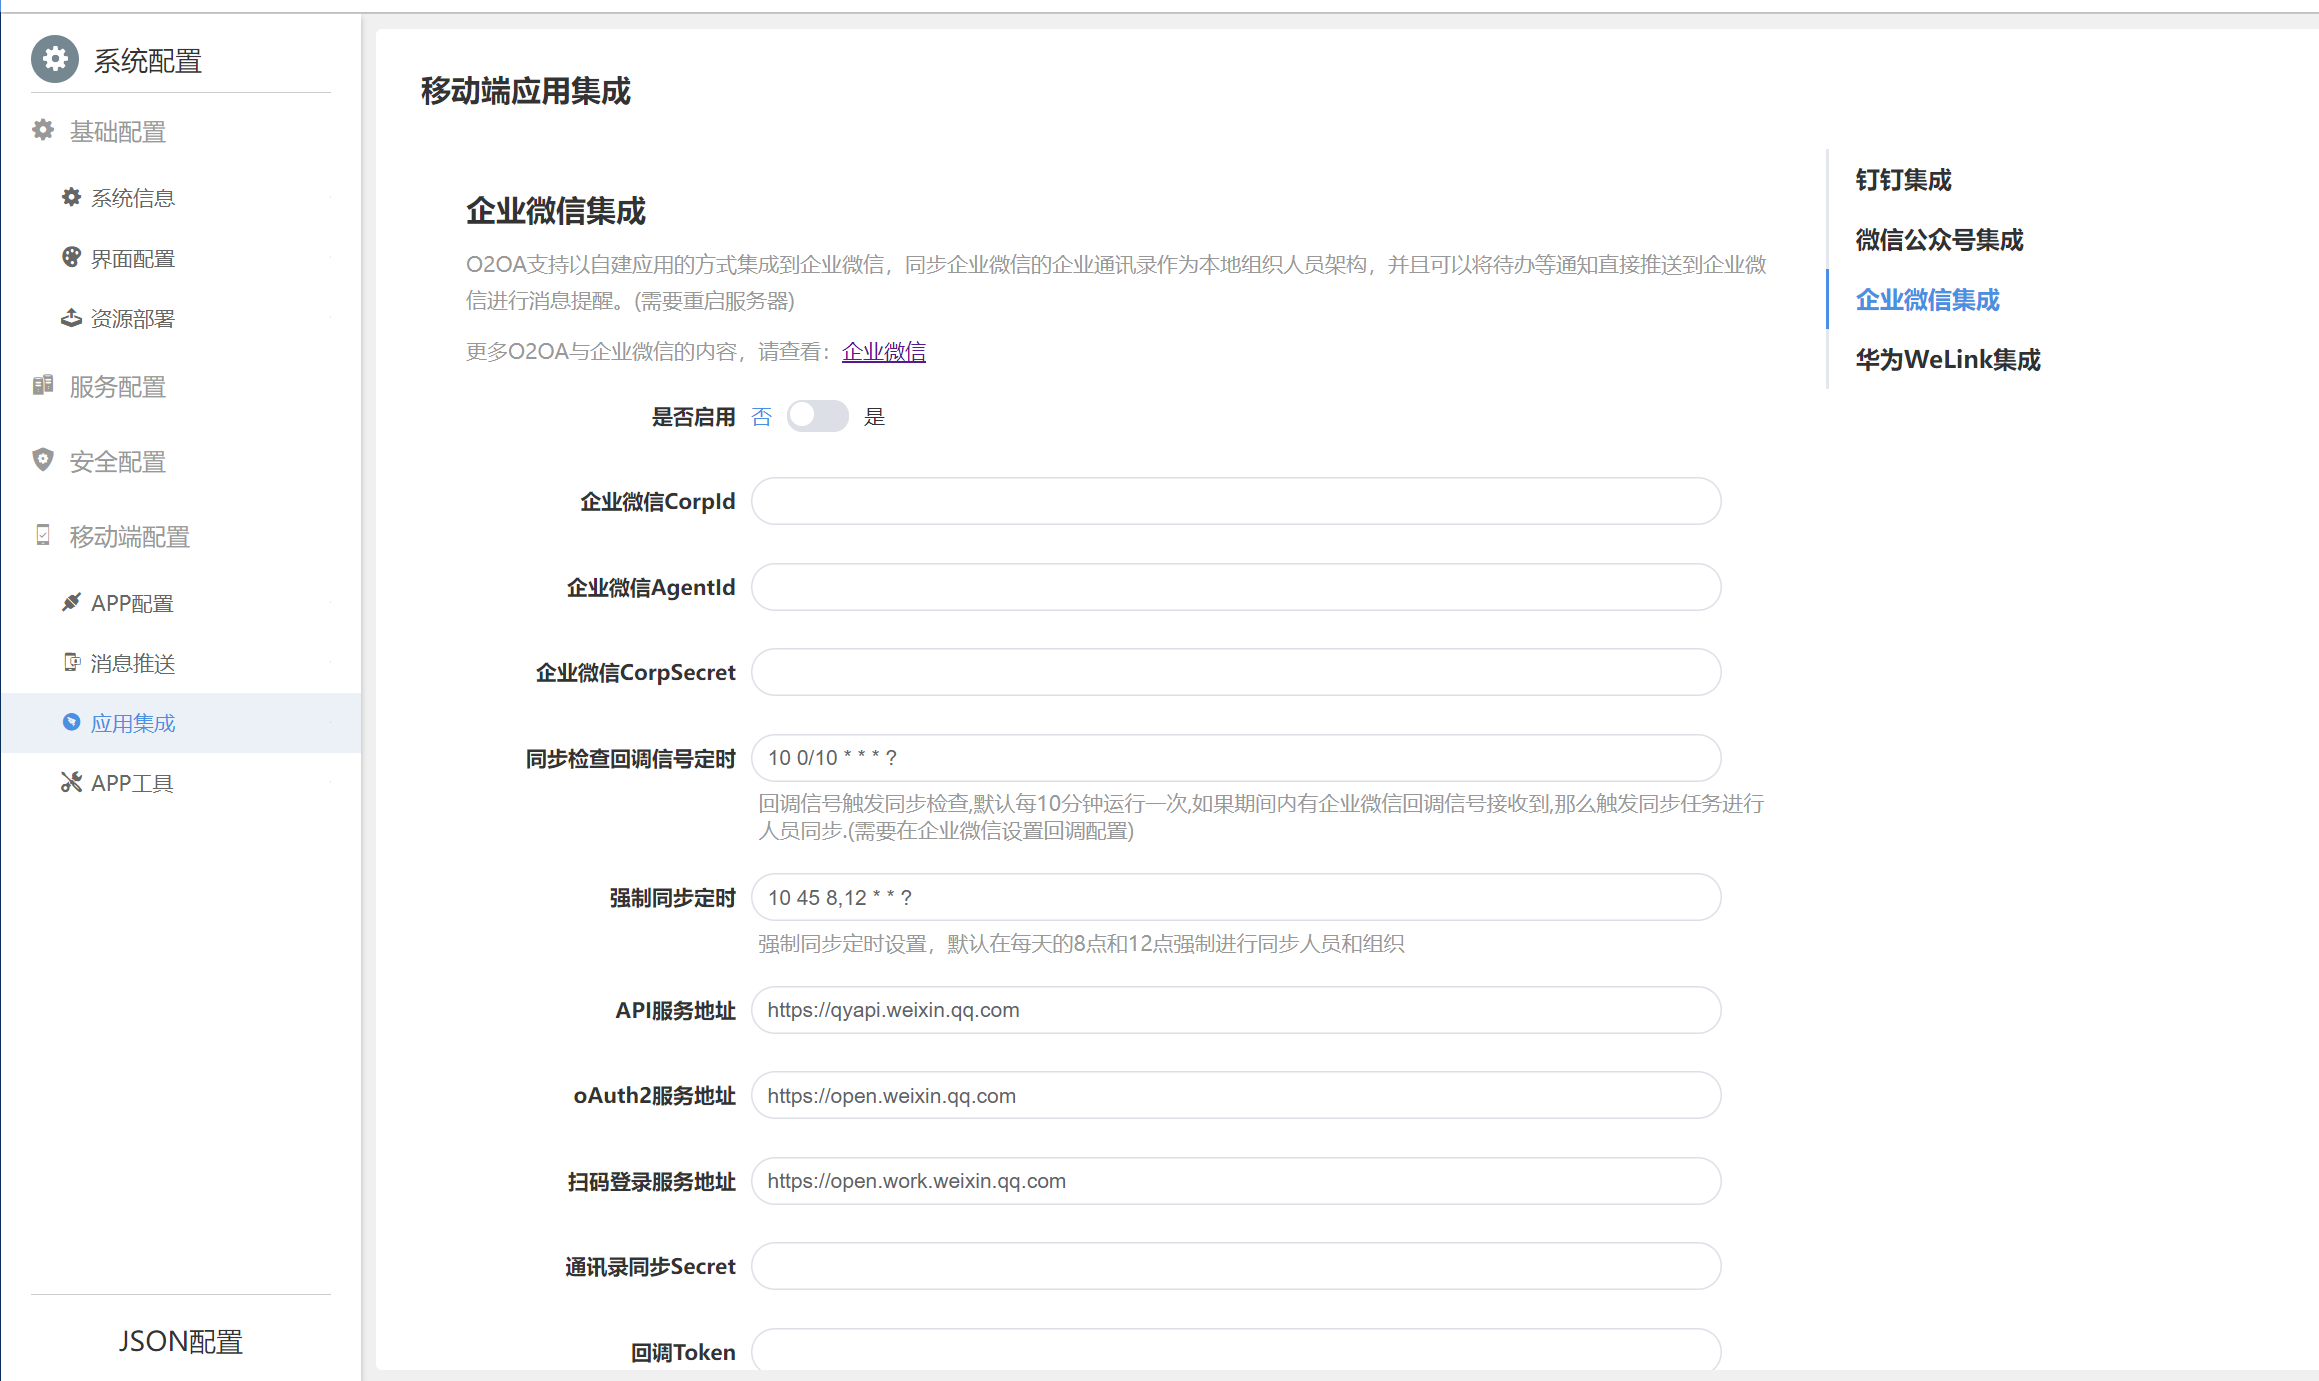Viewport: 2319px width, 1381px height.
Task: Expand the 基础配置 section
Action: tap(117, 132)
